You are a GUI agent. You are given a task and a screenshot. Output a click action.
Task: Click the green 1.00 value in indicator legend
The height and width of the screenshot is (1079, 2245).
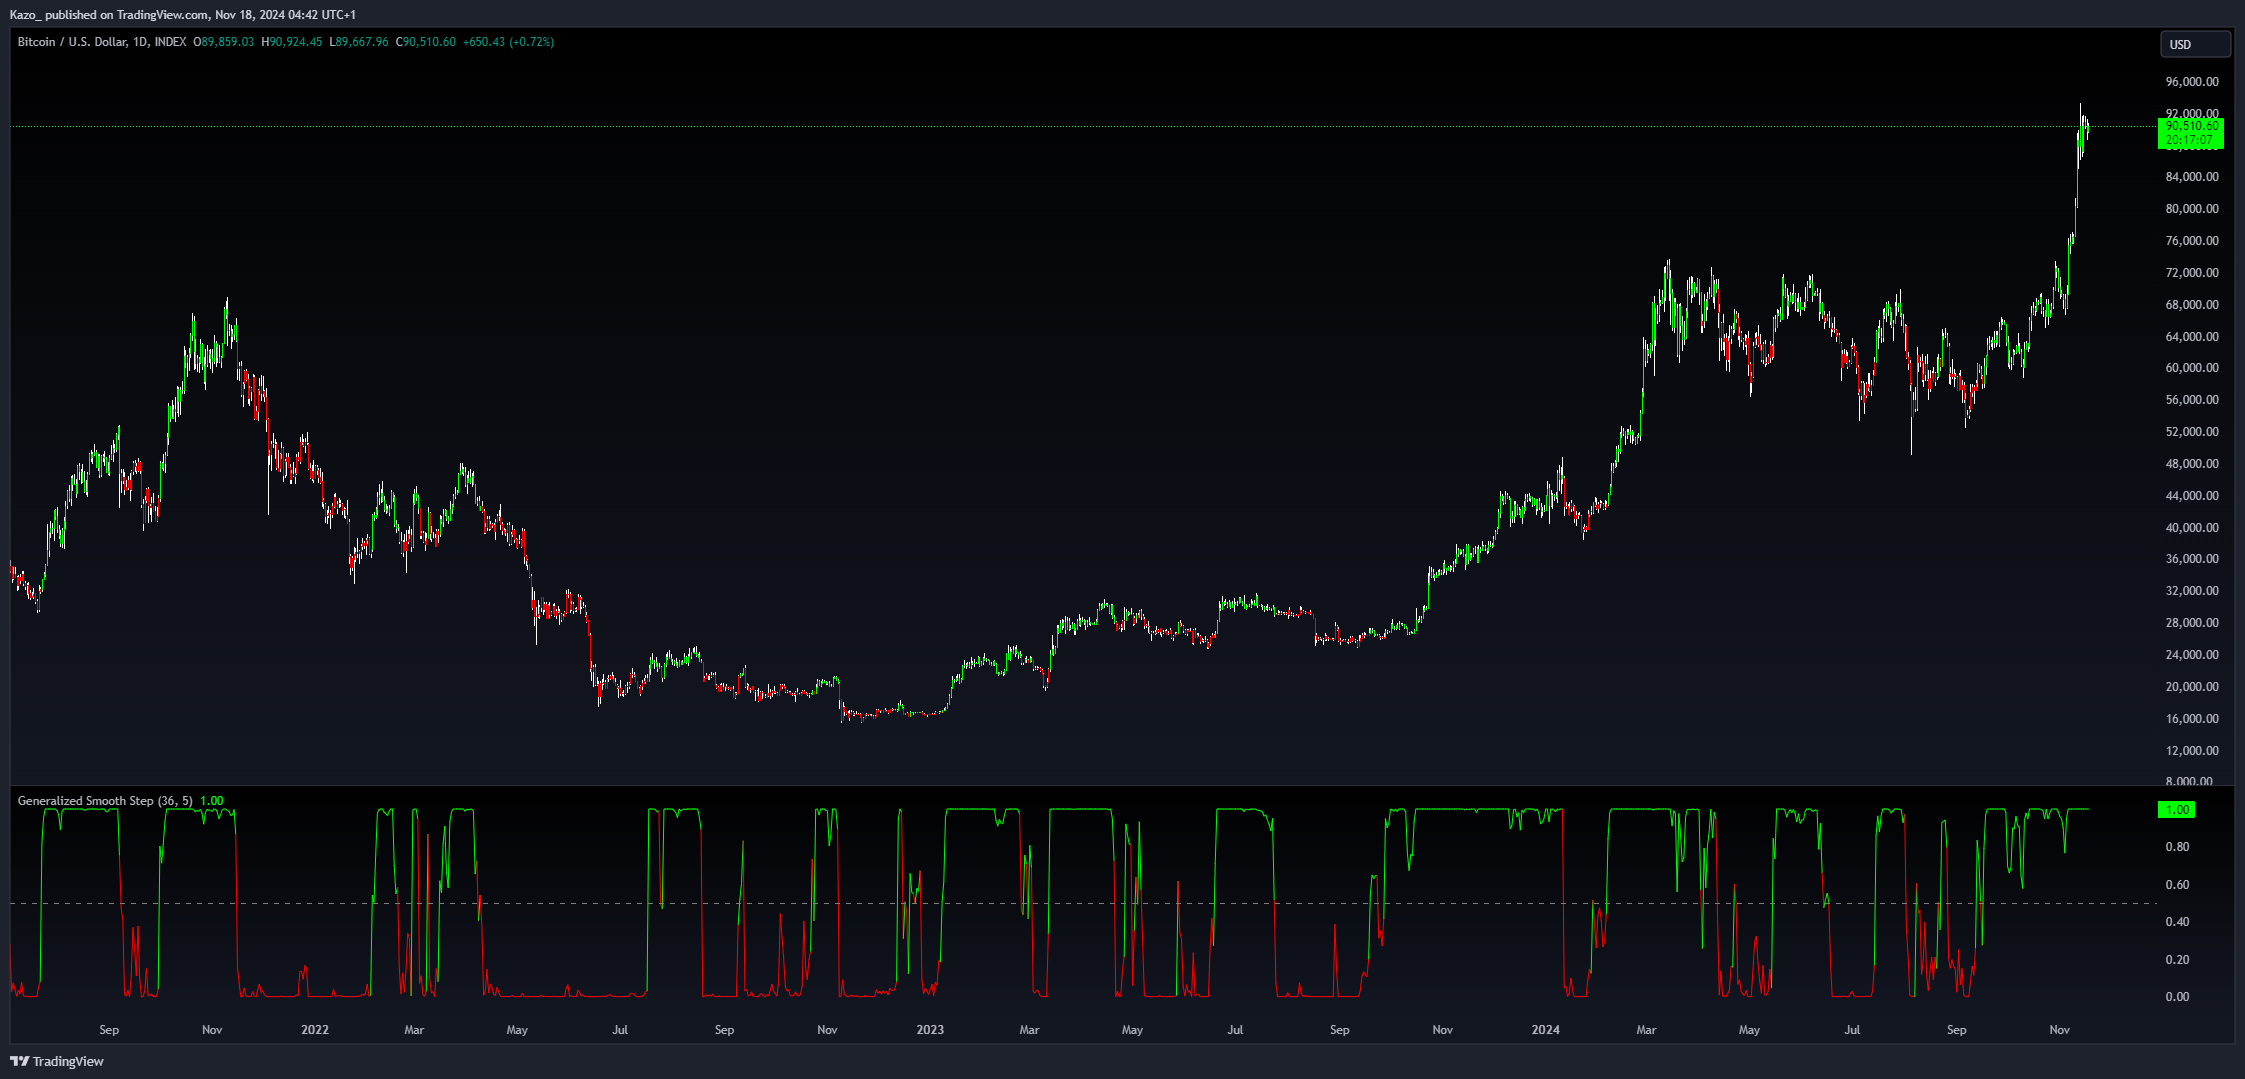(212, 801)
